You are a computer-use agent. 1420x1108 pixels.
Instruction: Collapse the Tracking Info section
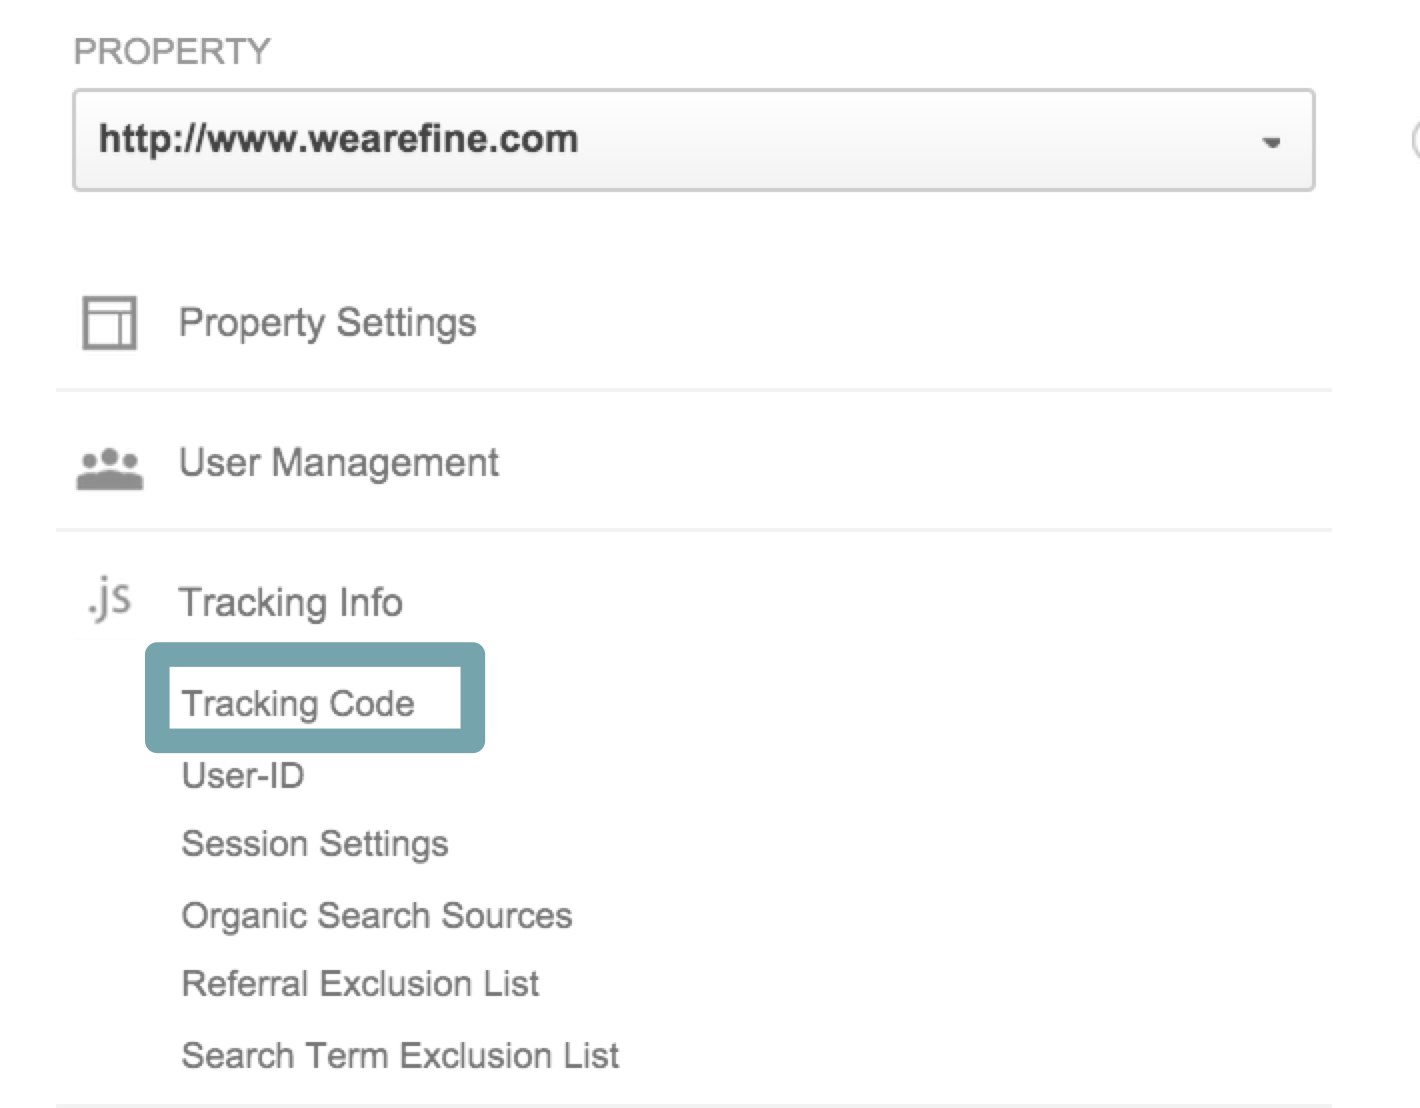coord(290,602)
